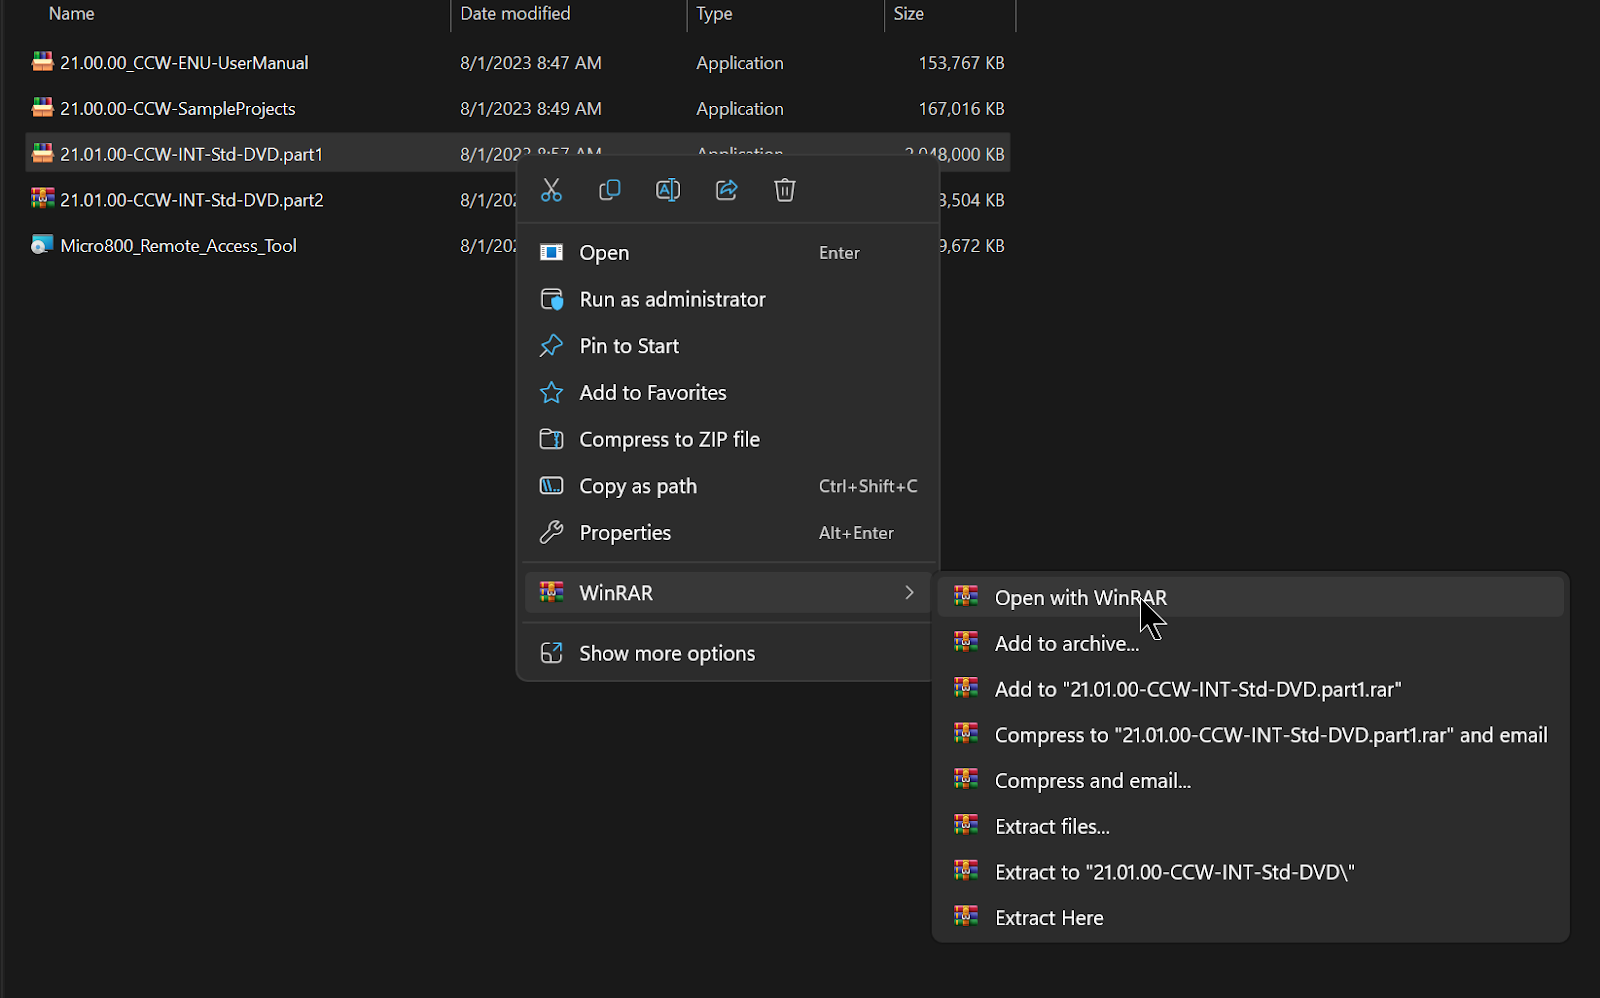The image size is (1600, 998).
Task: Select file 21.00.00-CCW-SampleProjects
Action: [178, 109]
